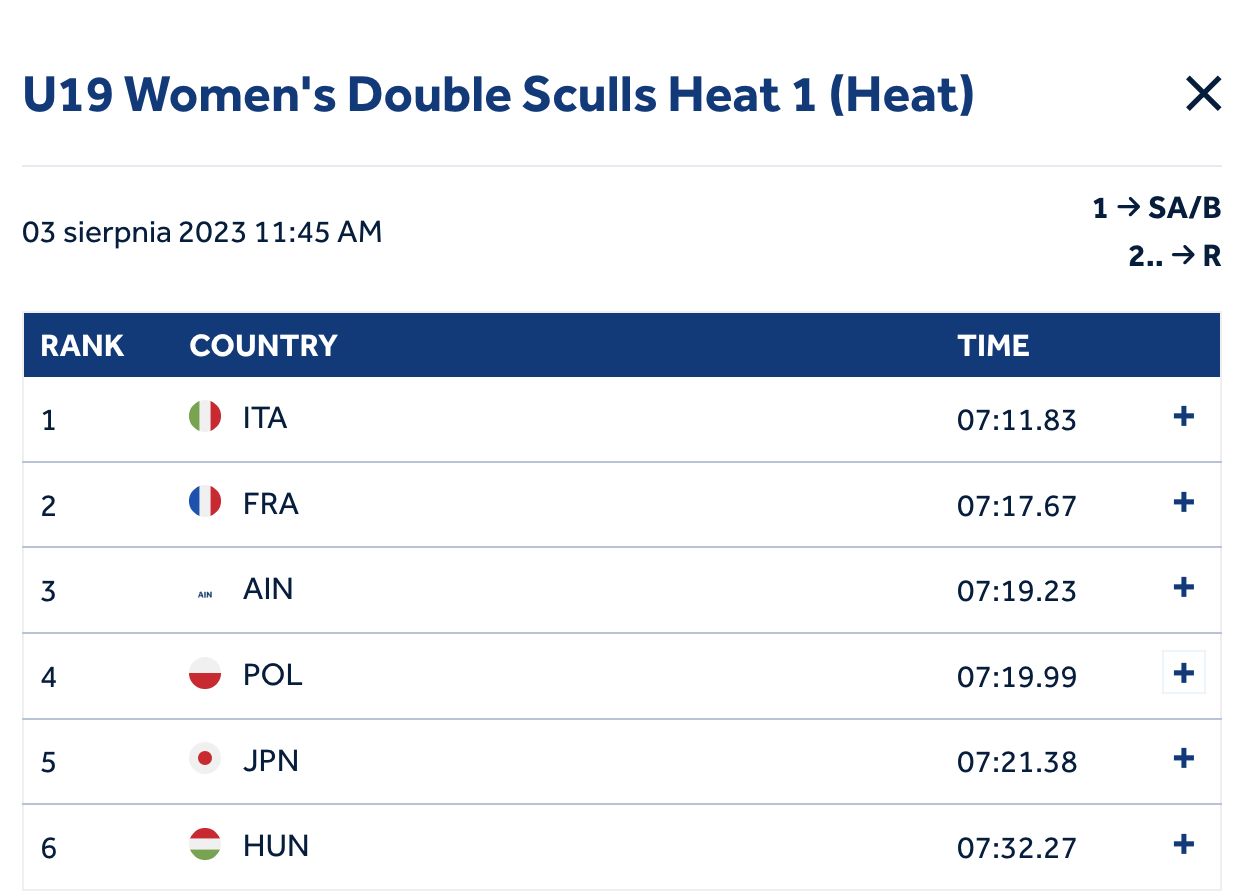Click the Japan flag icon

(x=205, y=759)
